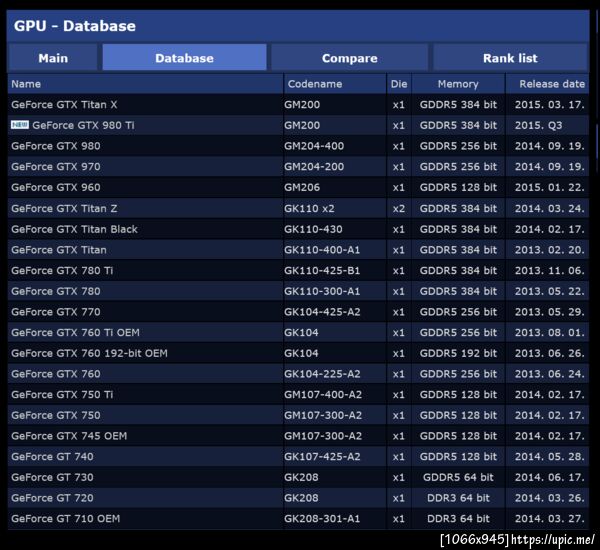Click the GK110-430 codename cell
Screen dimensions: 600x550
tap(313, 229)
